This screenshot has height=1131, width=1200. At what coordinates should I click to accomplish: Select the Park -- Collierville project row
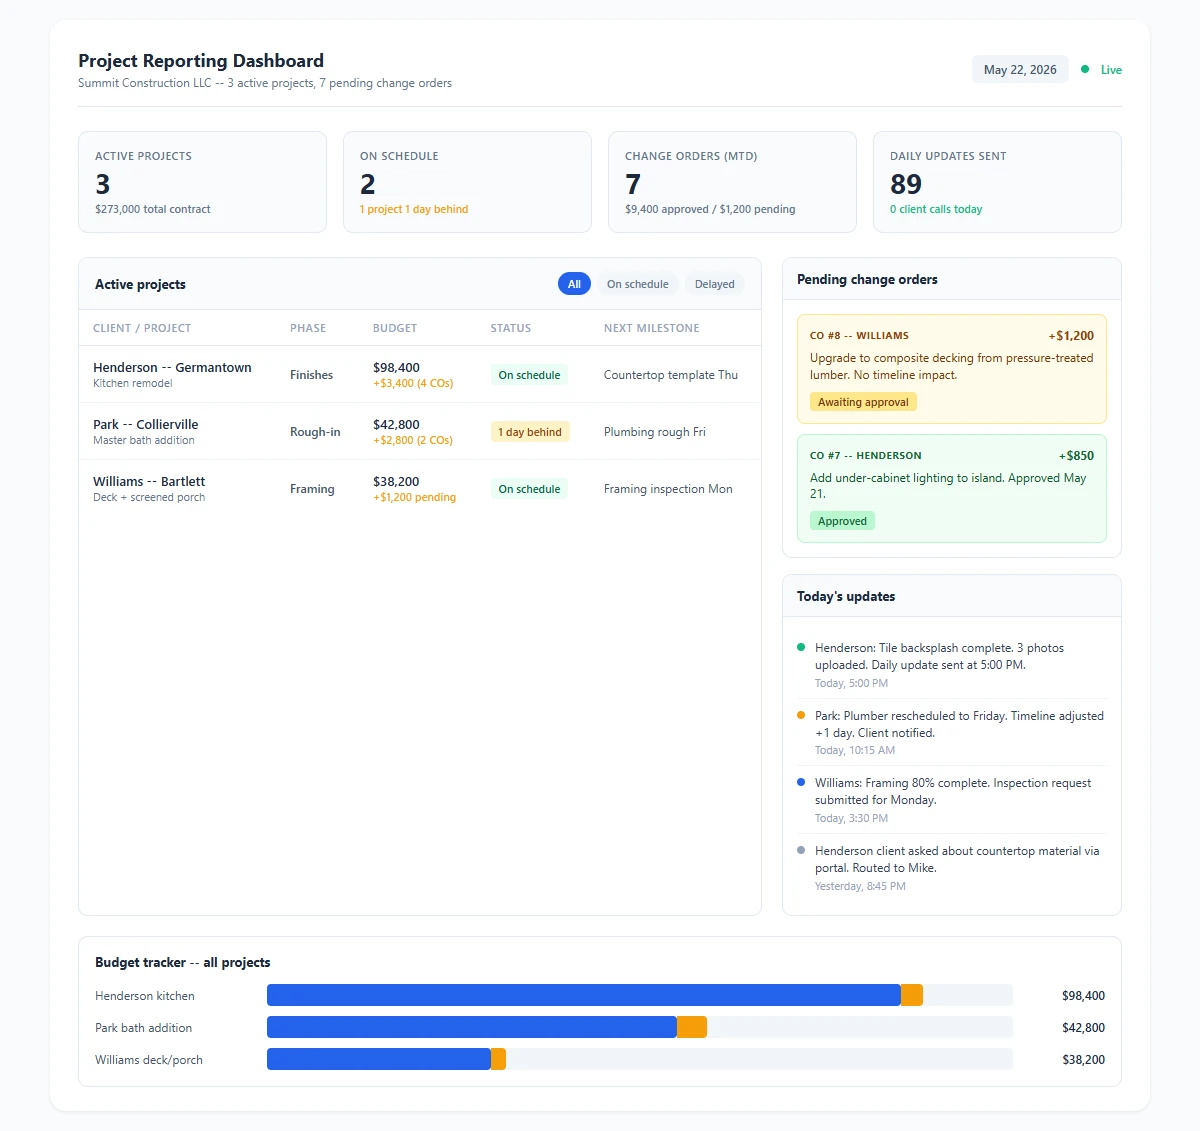point(420,432)
